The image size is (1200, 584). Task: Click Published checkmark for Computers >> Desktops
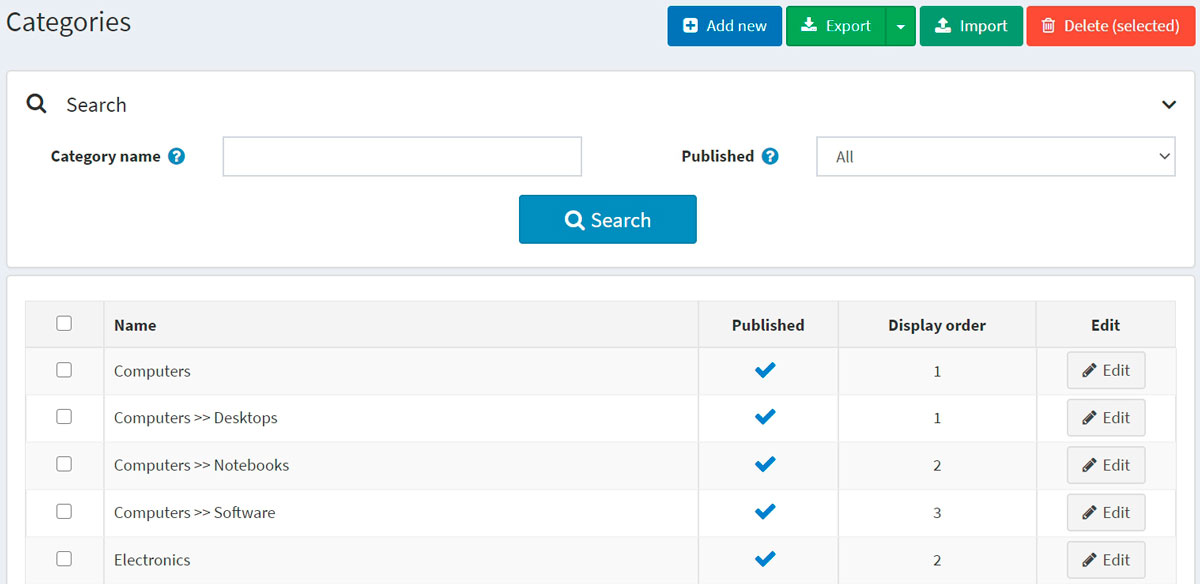coord(765,418)
